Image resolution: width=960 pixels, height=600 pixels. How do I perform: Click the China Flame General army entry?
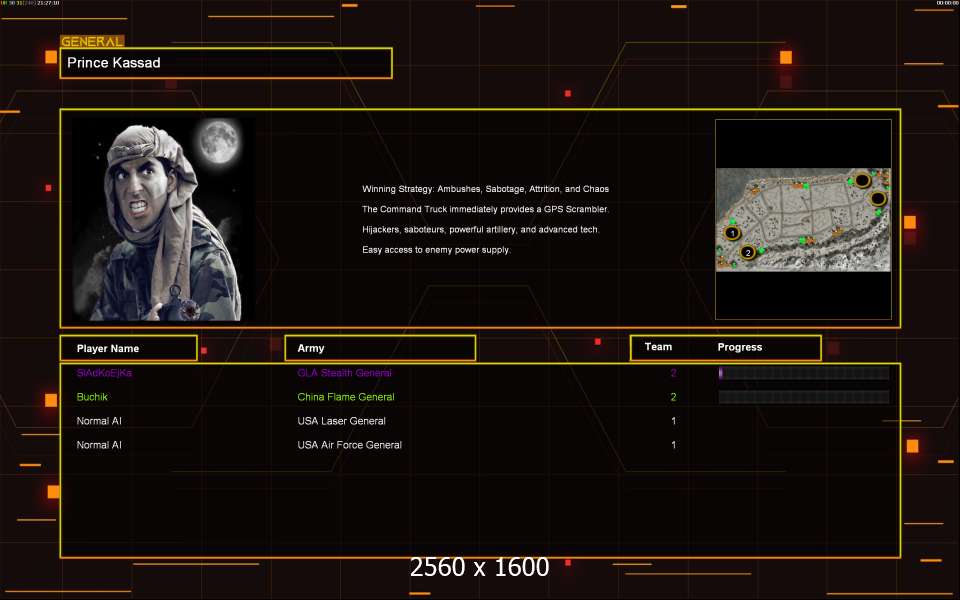coord(346,397)
